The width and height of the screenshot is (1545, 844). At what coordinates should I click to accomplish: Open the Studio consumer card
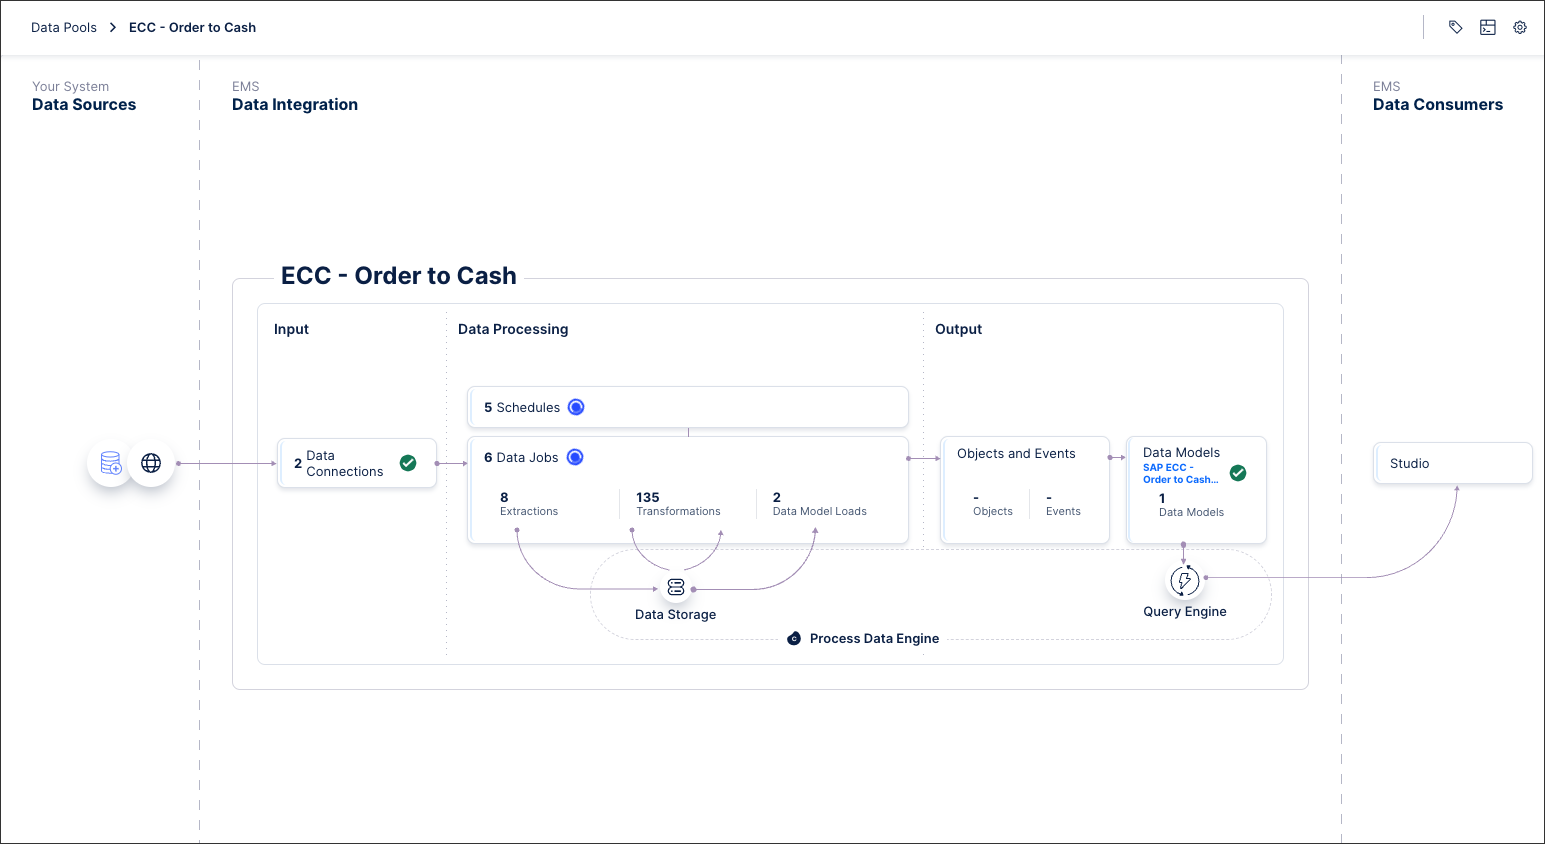[x=1452, y=463]
